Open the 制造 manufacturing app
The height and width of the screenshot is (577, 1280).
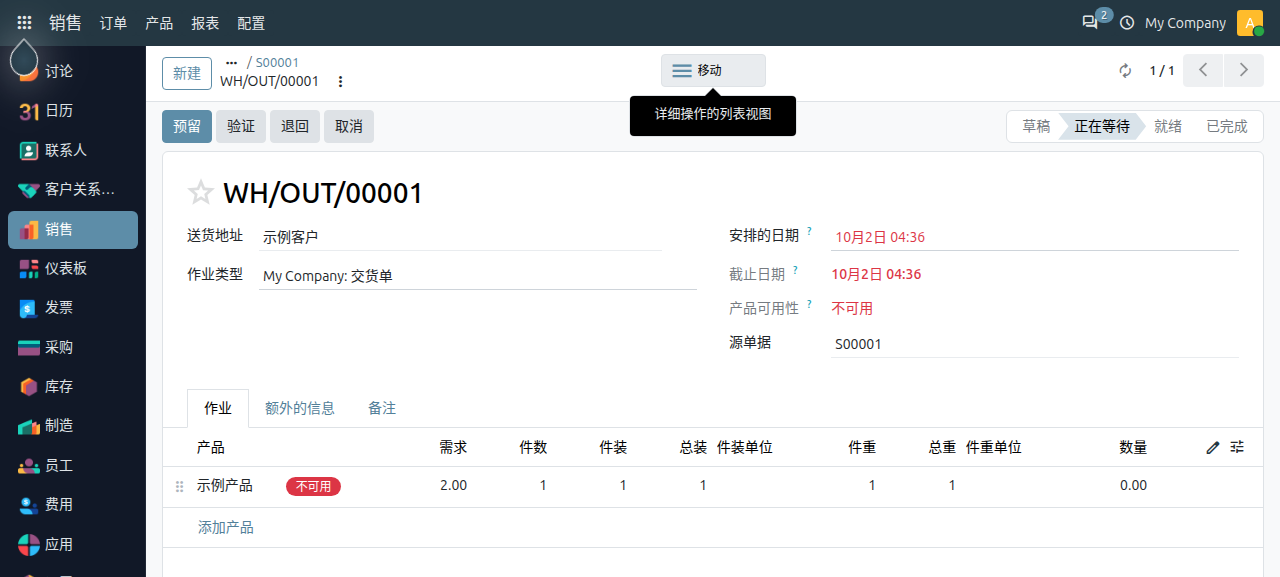(72, 426)
